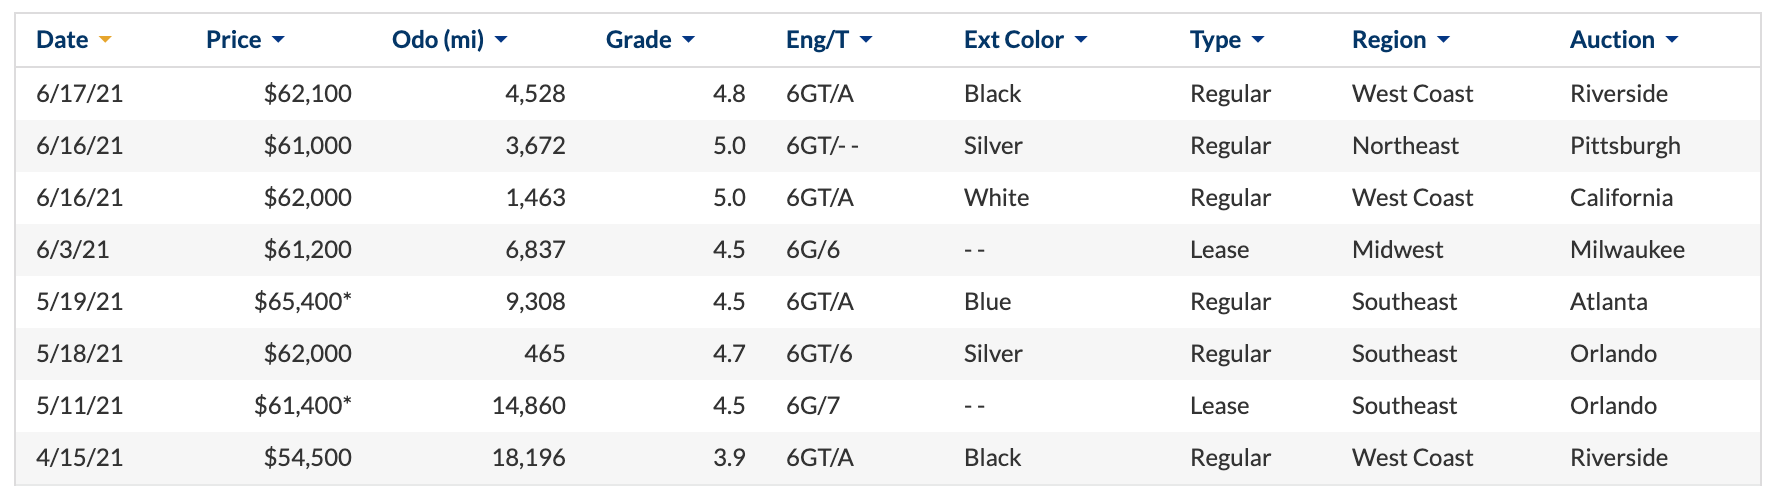Click the Auction column header label
The height and width of the screenshot is (504, 1770).
click(x=1612, y=40)
